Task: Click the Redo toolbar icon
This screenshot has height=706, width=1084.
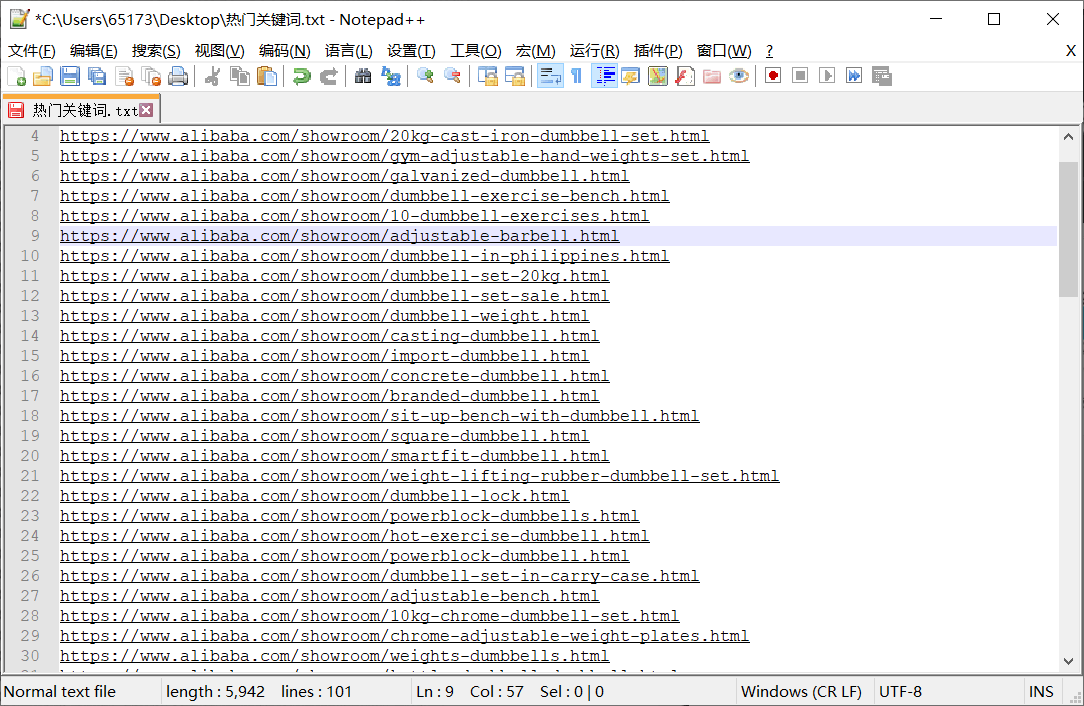Action: coord(328,76)
